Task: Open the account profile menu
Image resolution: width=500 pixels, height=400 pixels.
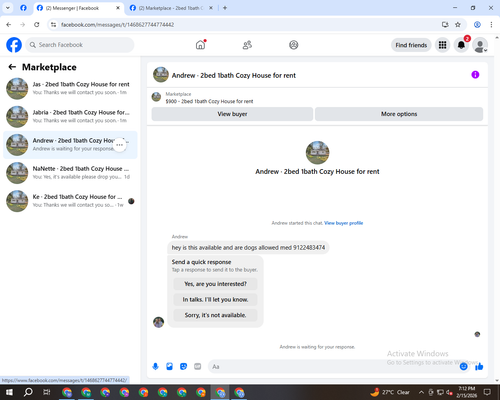Action: tap(480, 45)
